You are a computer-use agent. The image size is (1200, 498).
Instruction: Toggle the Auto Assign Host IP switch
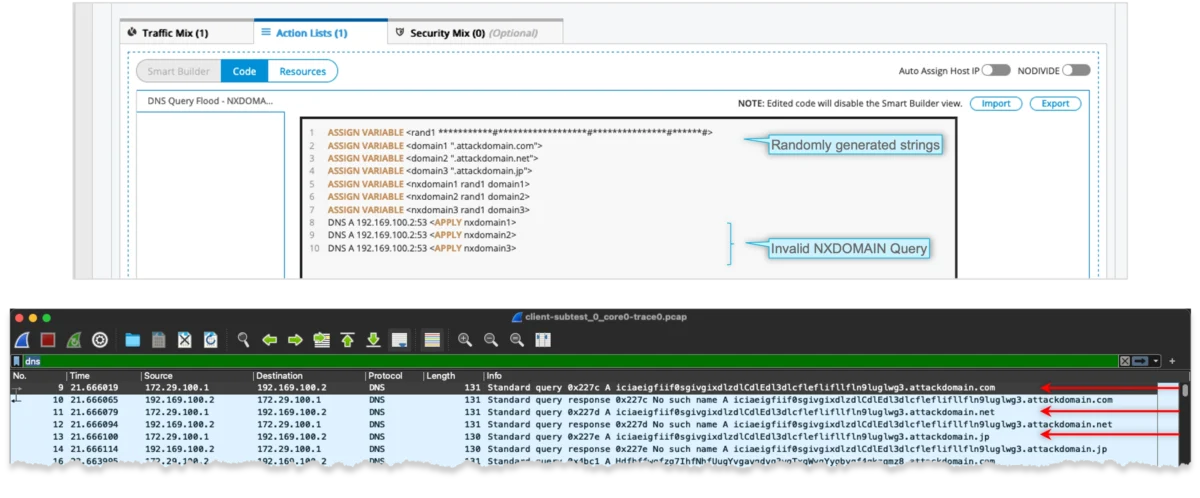[x=995, y=70]
